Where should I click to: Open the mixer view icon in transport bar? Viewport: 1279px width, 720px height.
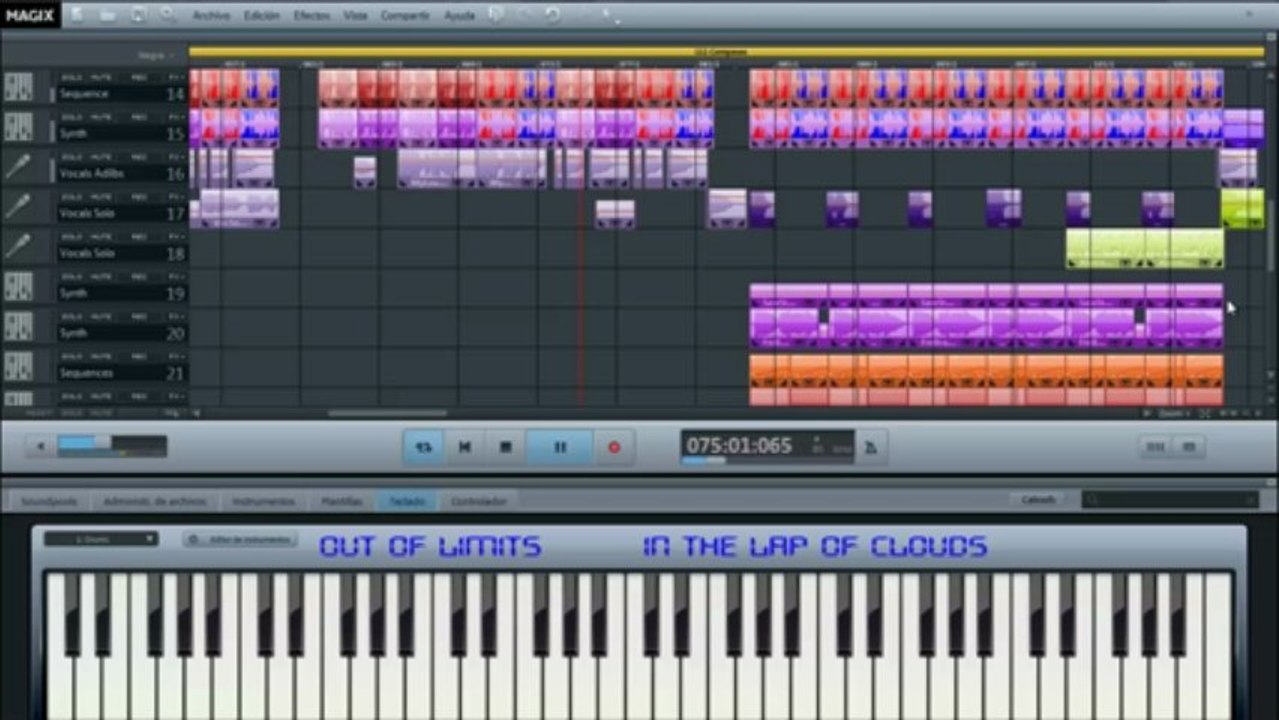coord(1155,447)
